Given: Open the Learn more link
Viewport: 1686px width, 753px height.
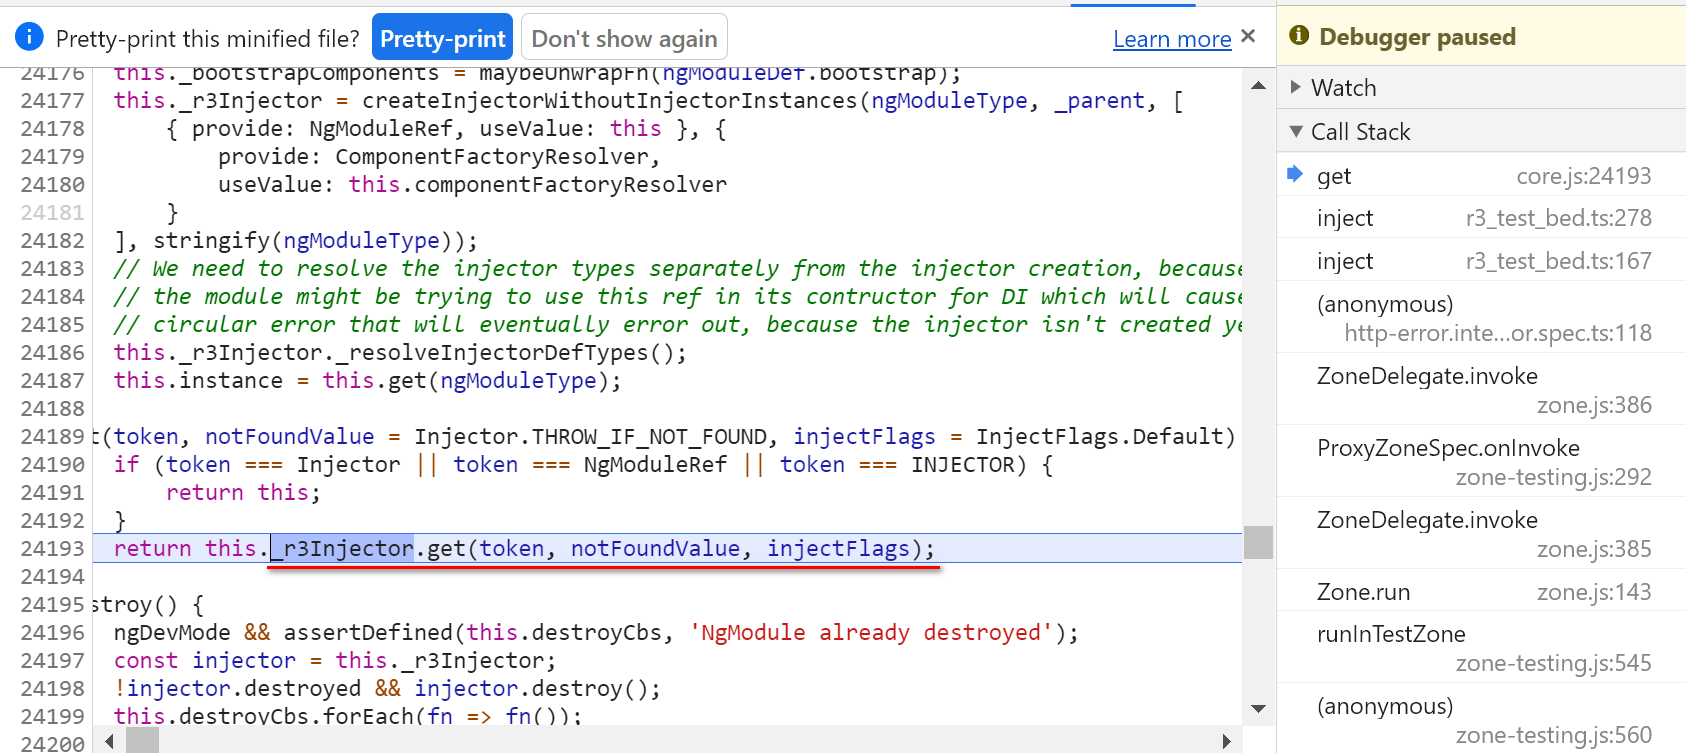Looking at the screenshot, I should pos(1172,39).
